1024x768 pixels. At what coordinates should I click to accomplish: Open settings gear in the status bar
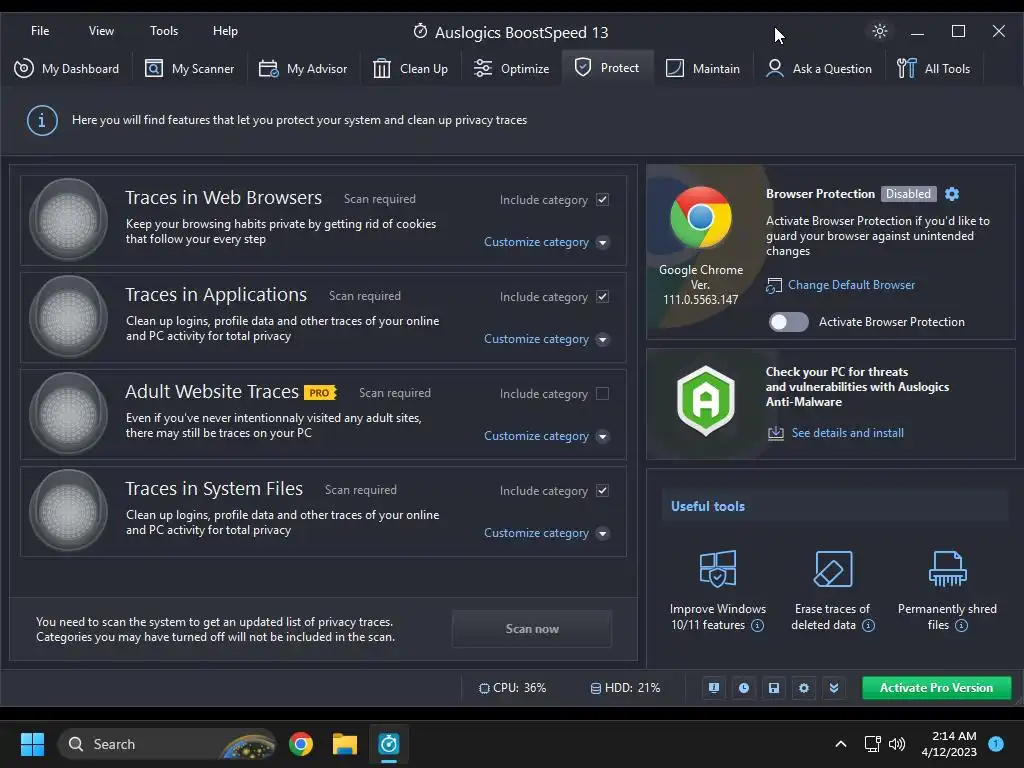click(804, 688)
